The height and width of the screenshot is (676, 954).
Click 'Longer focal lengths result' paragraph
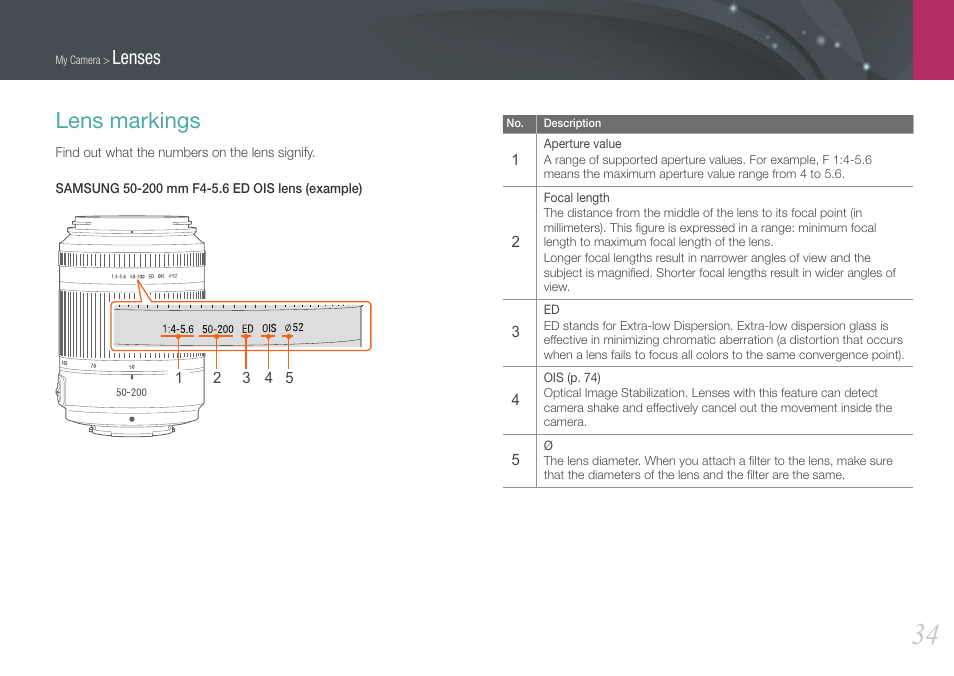tap(719, 273)
